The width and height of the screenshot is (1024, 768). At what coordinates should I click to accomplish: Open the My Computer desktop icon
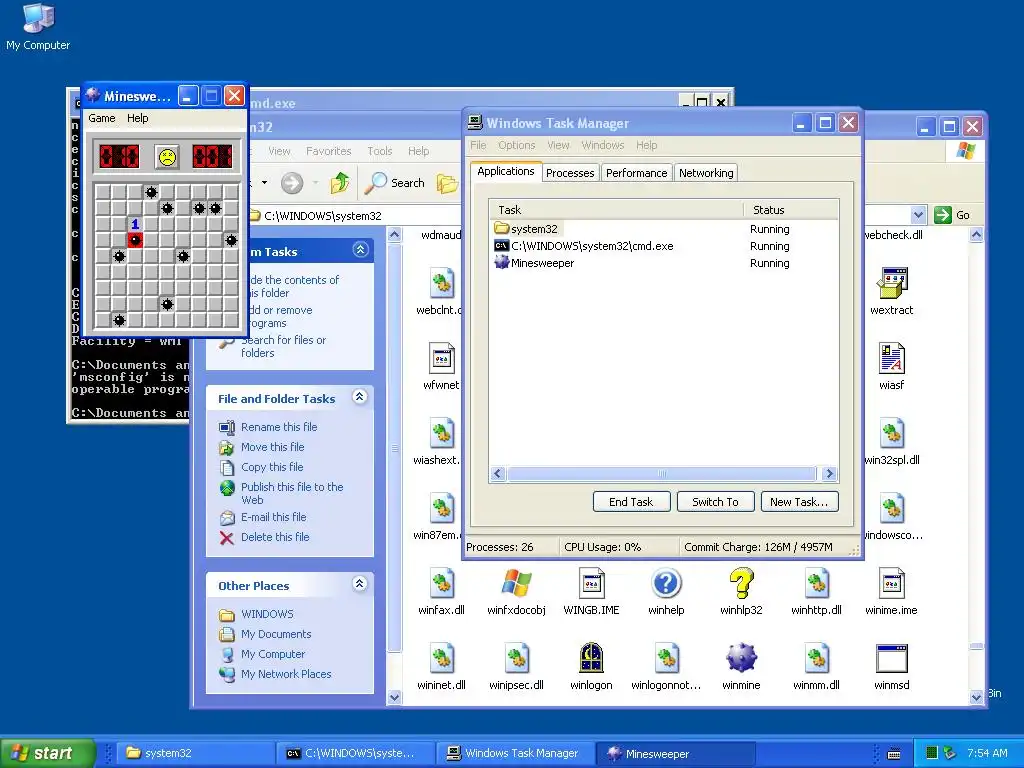pyautogui.click(x=38, y=27)
